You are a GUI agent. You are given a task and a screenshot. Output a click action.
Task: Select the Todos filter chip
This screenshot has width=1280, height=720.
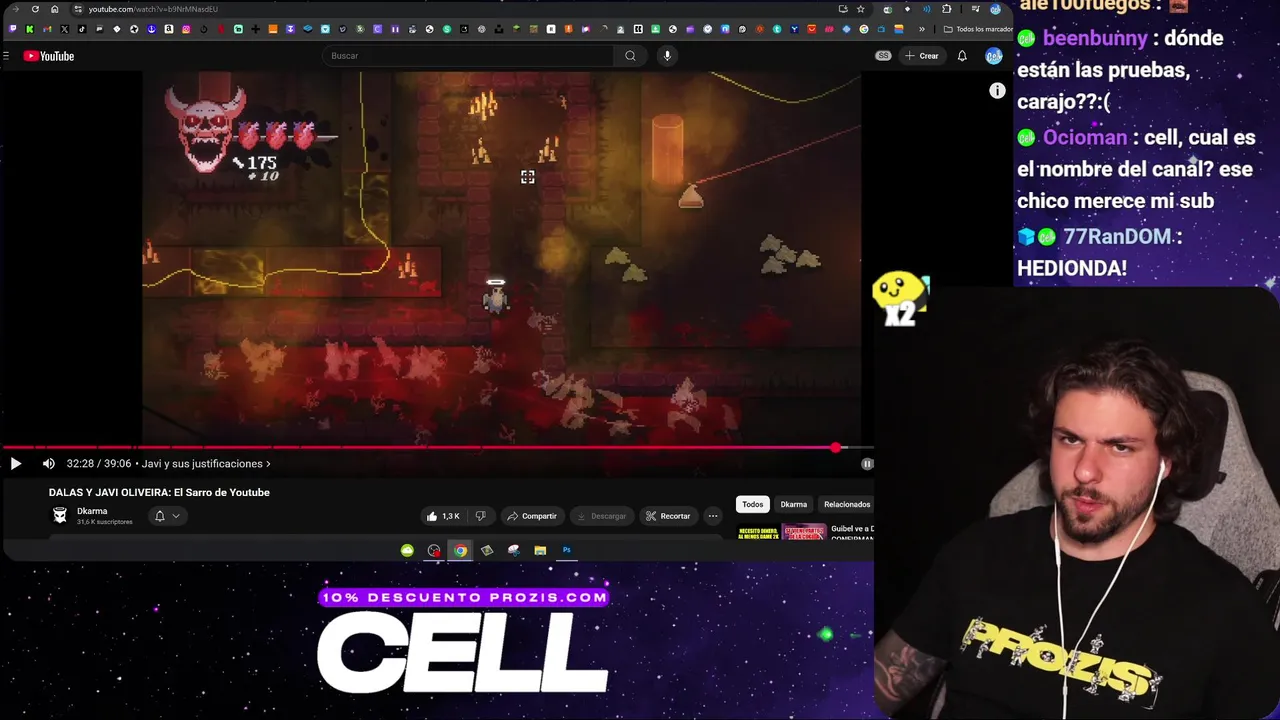(x=753, y=504)
